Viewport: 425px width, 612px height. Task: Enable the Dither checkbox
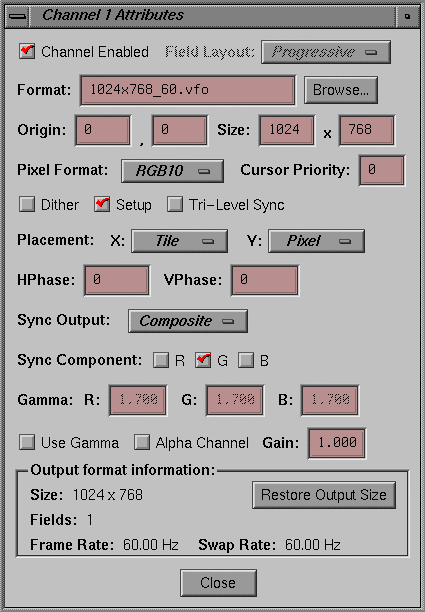point(27,204)
